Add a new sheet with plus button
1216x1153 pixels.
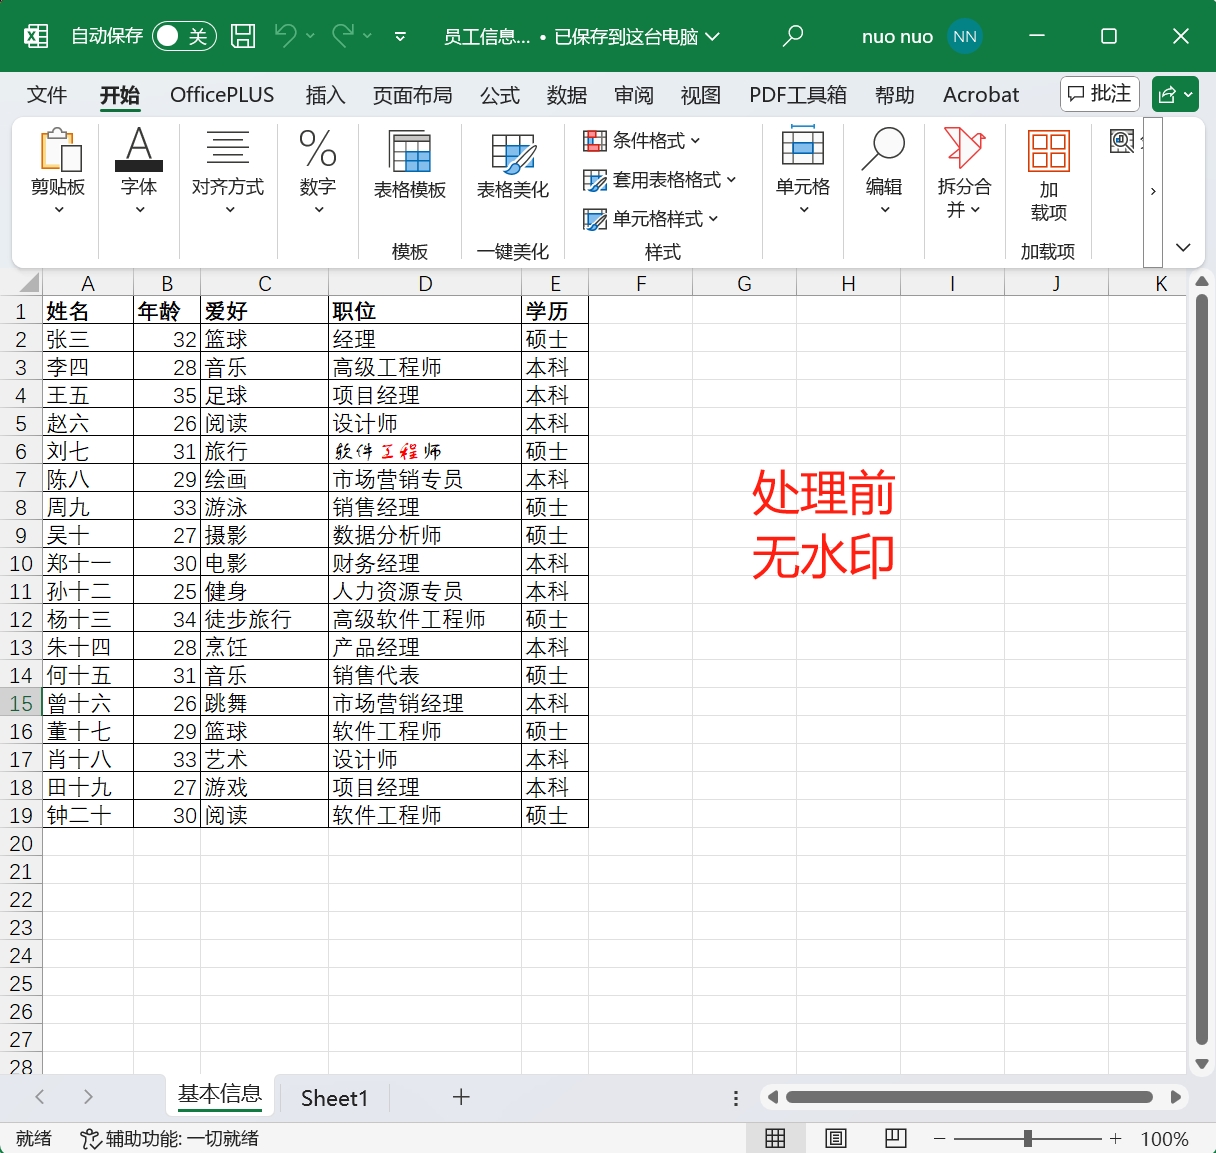tap(461, 1097)
